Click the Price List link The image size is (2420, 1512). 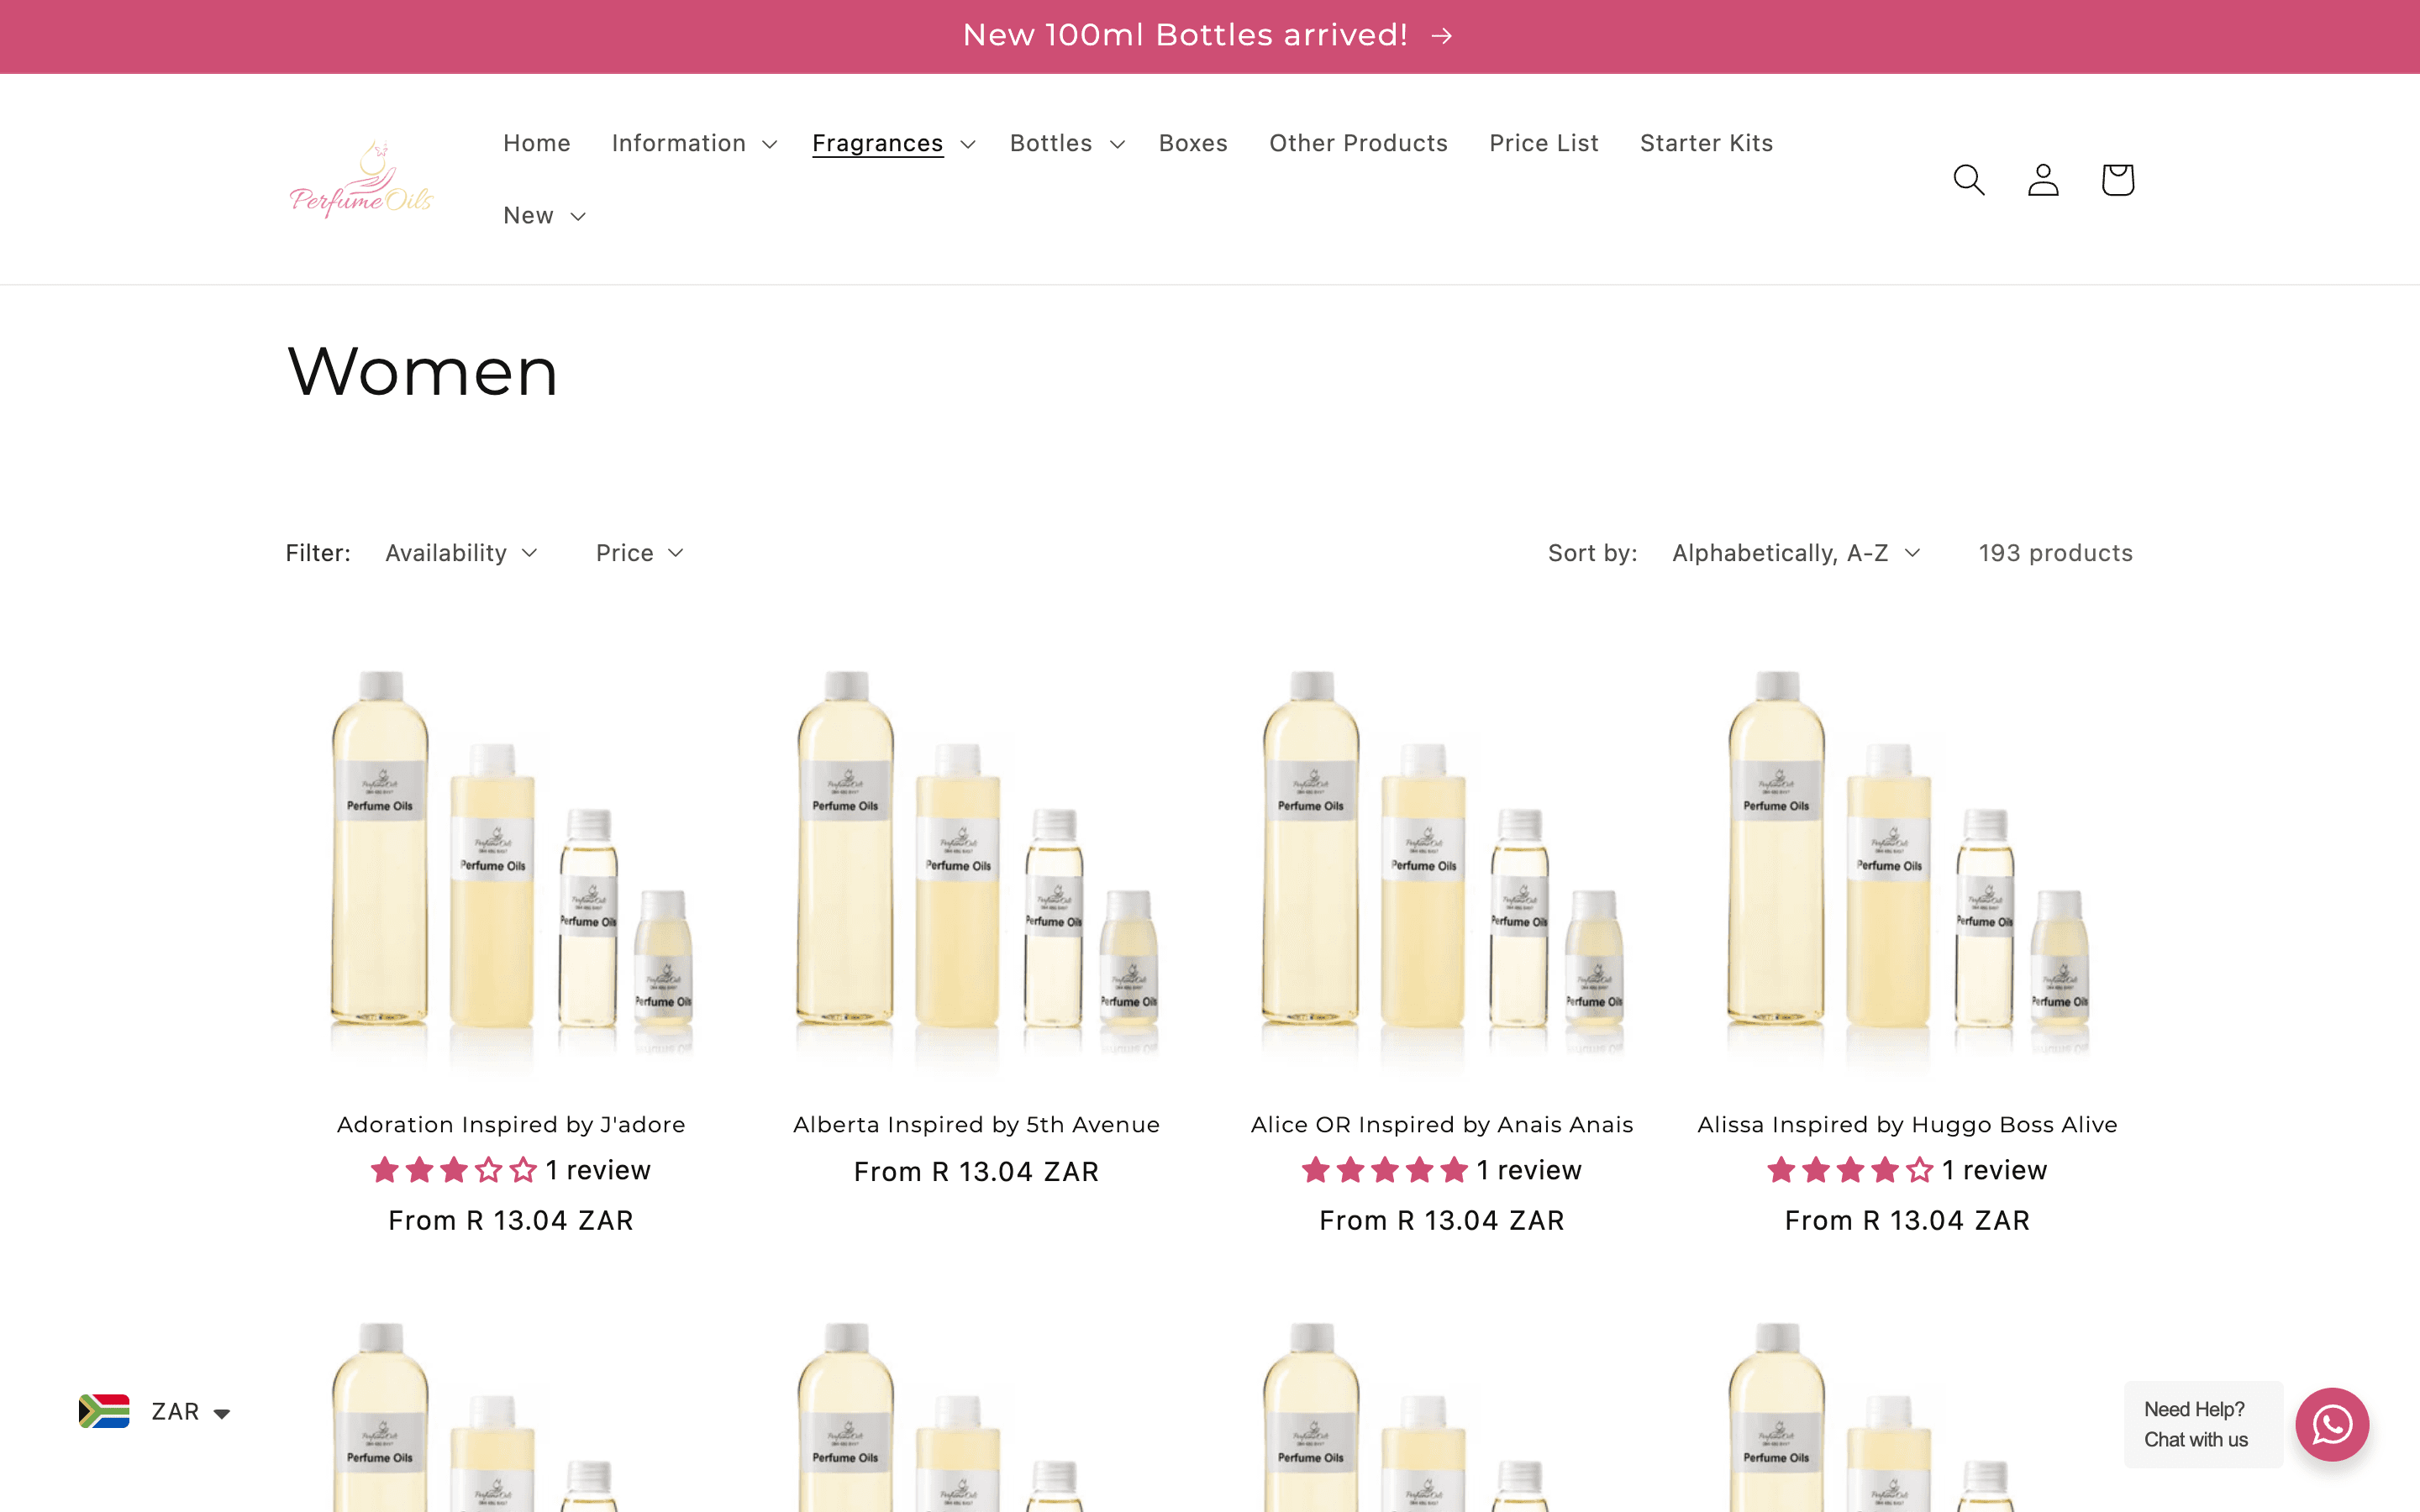point(1543,143)
